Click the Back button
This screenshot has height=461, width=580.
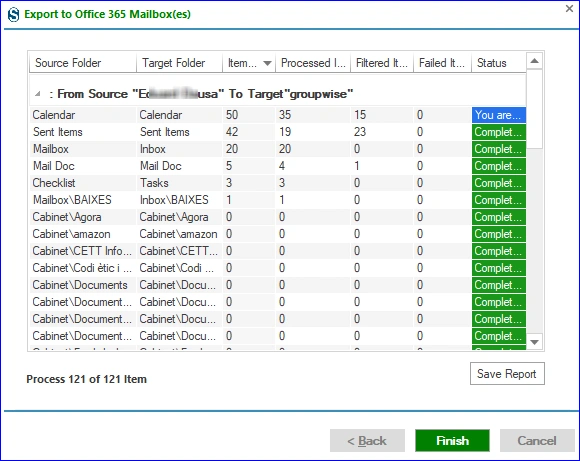[x=367, y=440]
